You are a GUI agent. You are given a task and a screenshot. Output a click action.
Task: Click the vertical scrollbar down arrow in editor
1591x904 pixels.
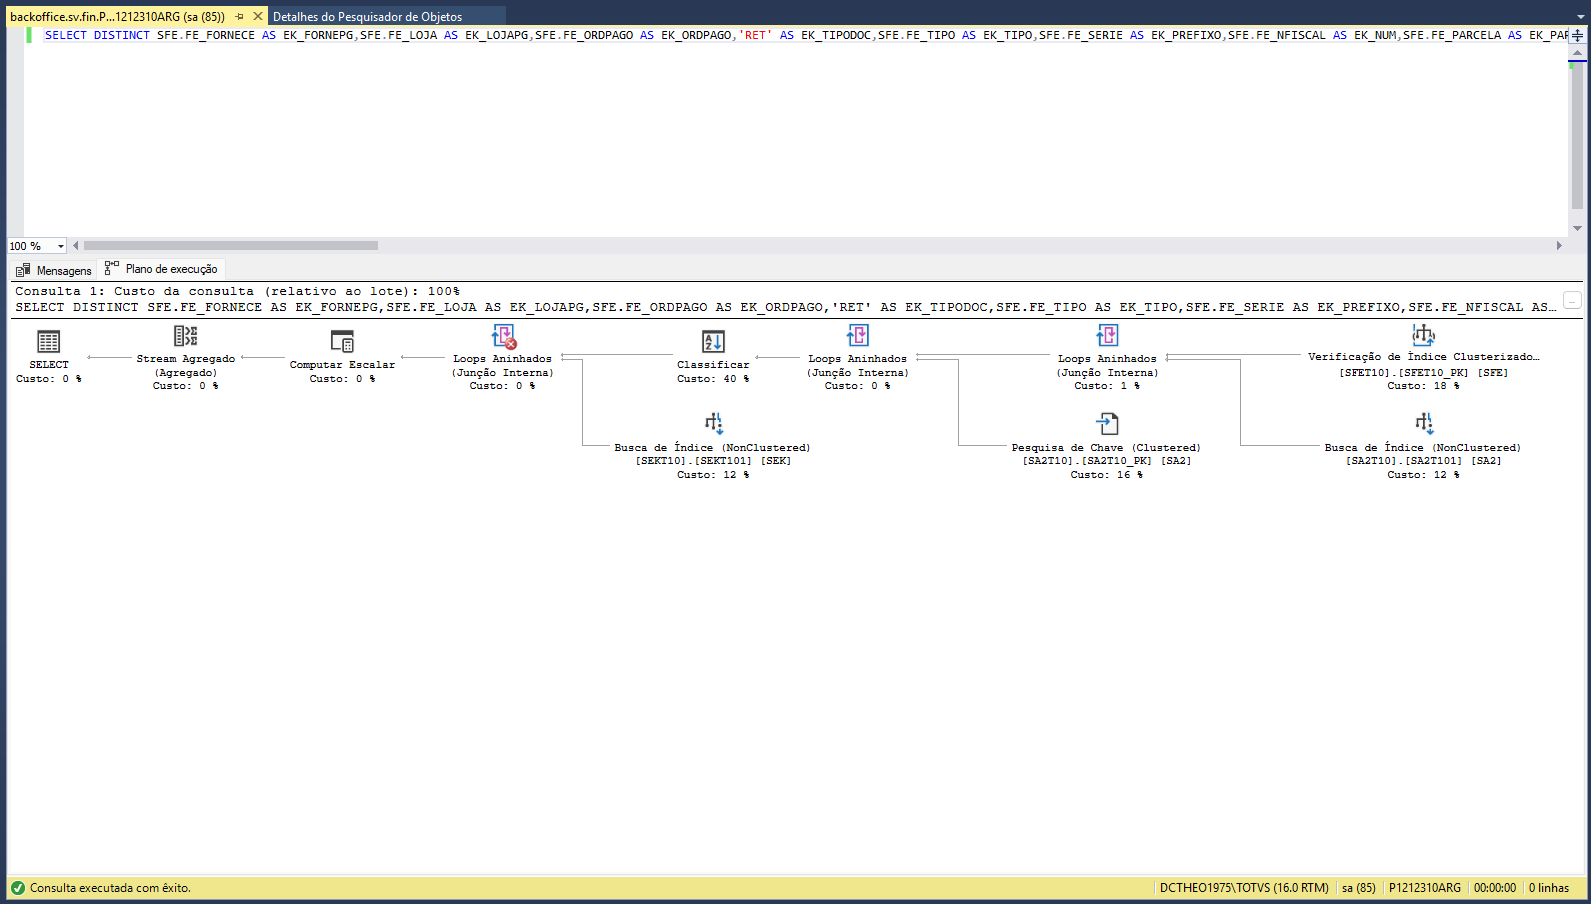pos(1577,228)
